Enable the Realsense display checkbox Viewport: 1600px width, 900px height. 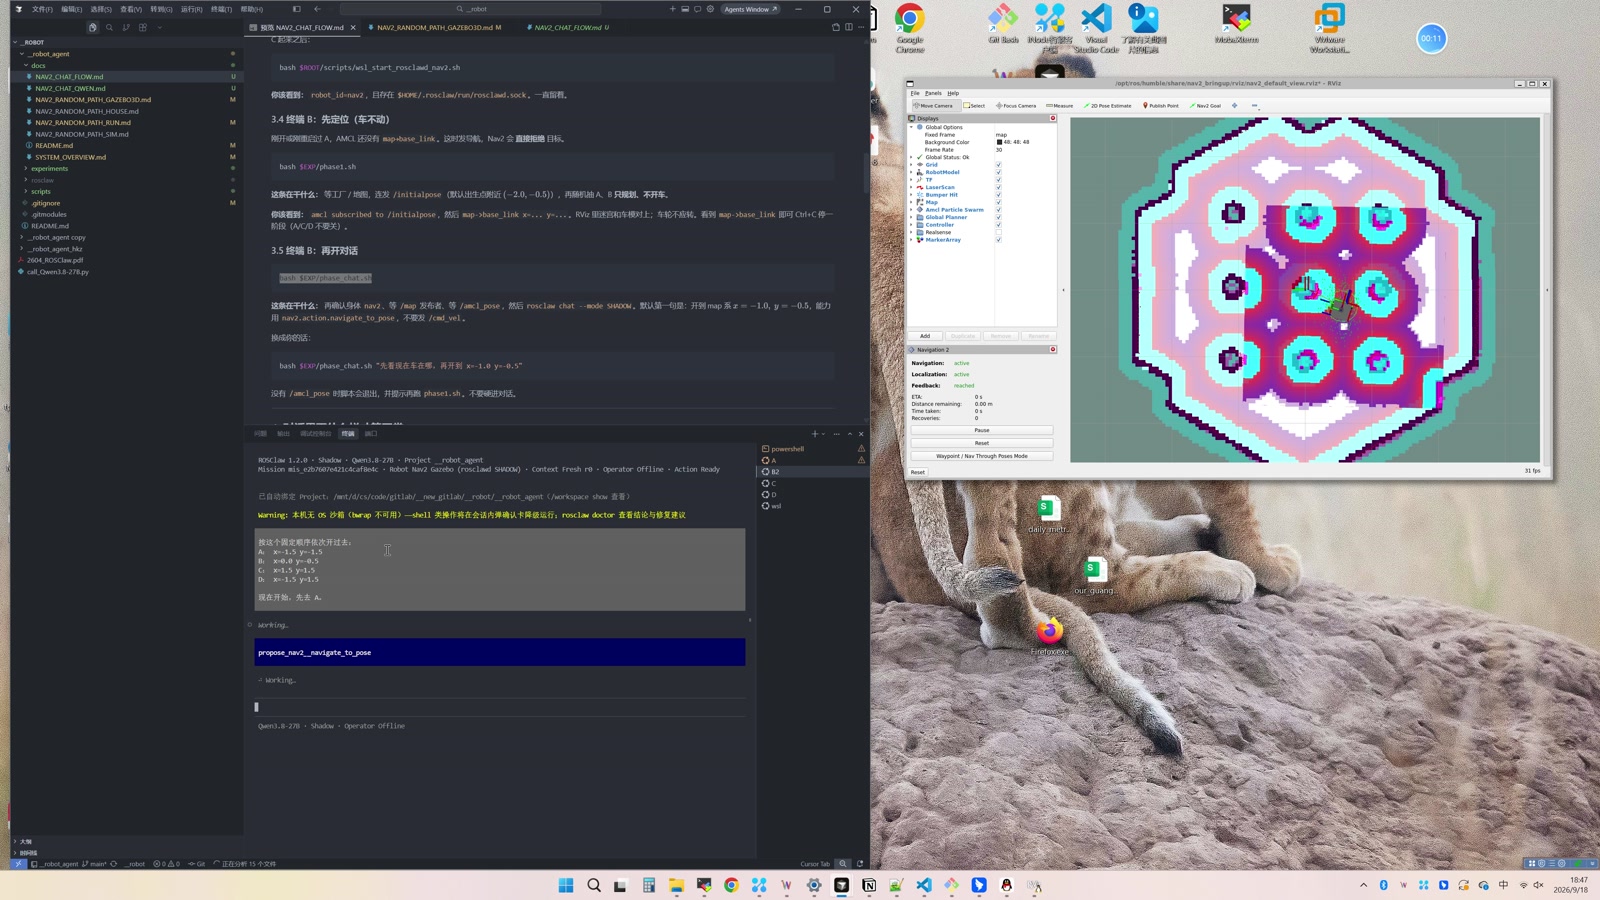[x=998, y=232]
